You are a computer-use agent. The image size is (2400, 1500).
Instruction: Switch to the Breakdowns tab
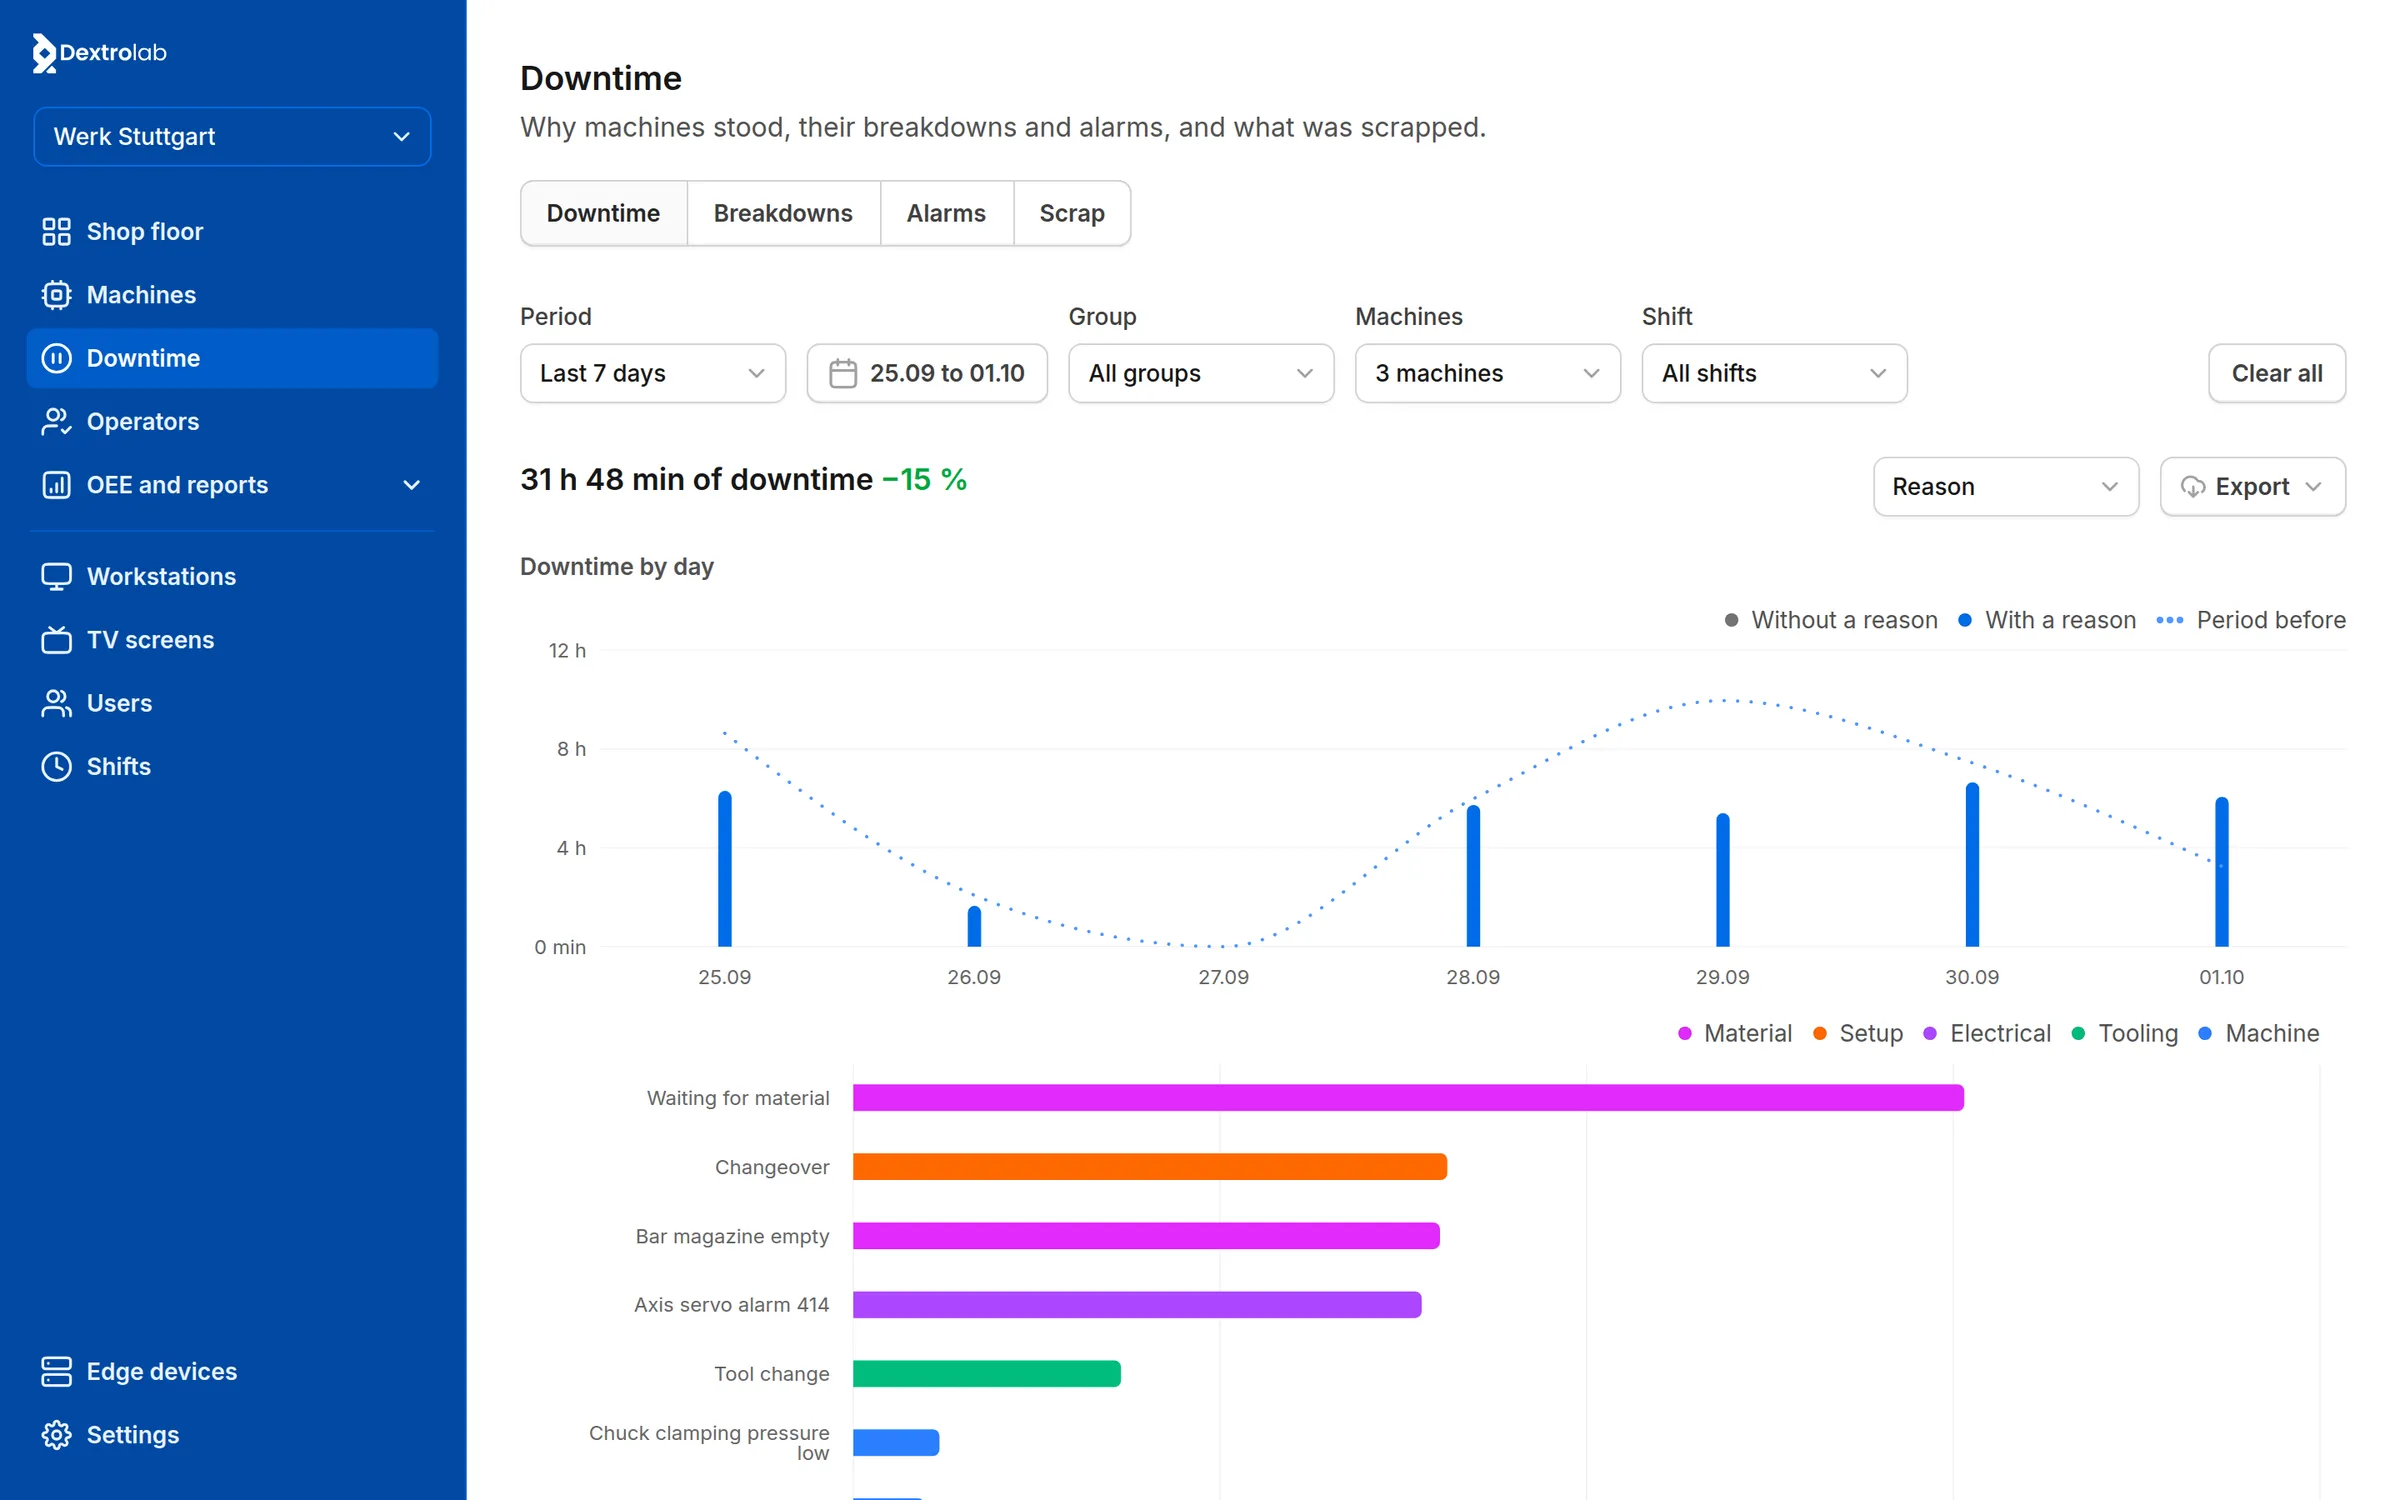pyautogui.click(x=783, y=213)
